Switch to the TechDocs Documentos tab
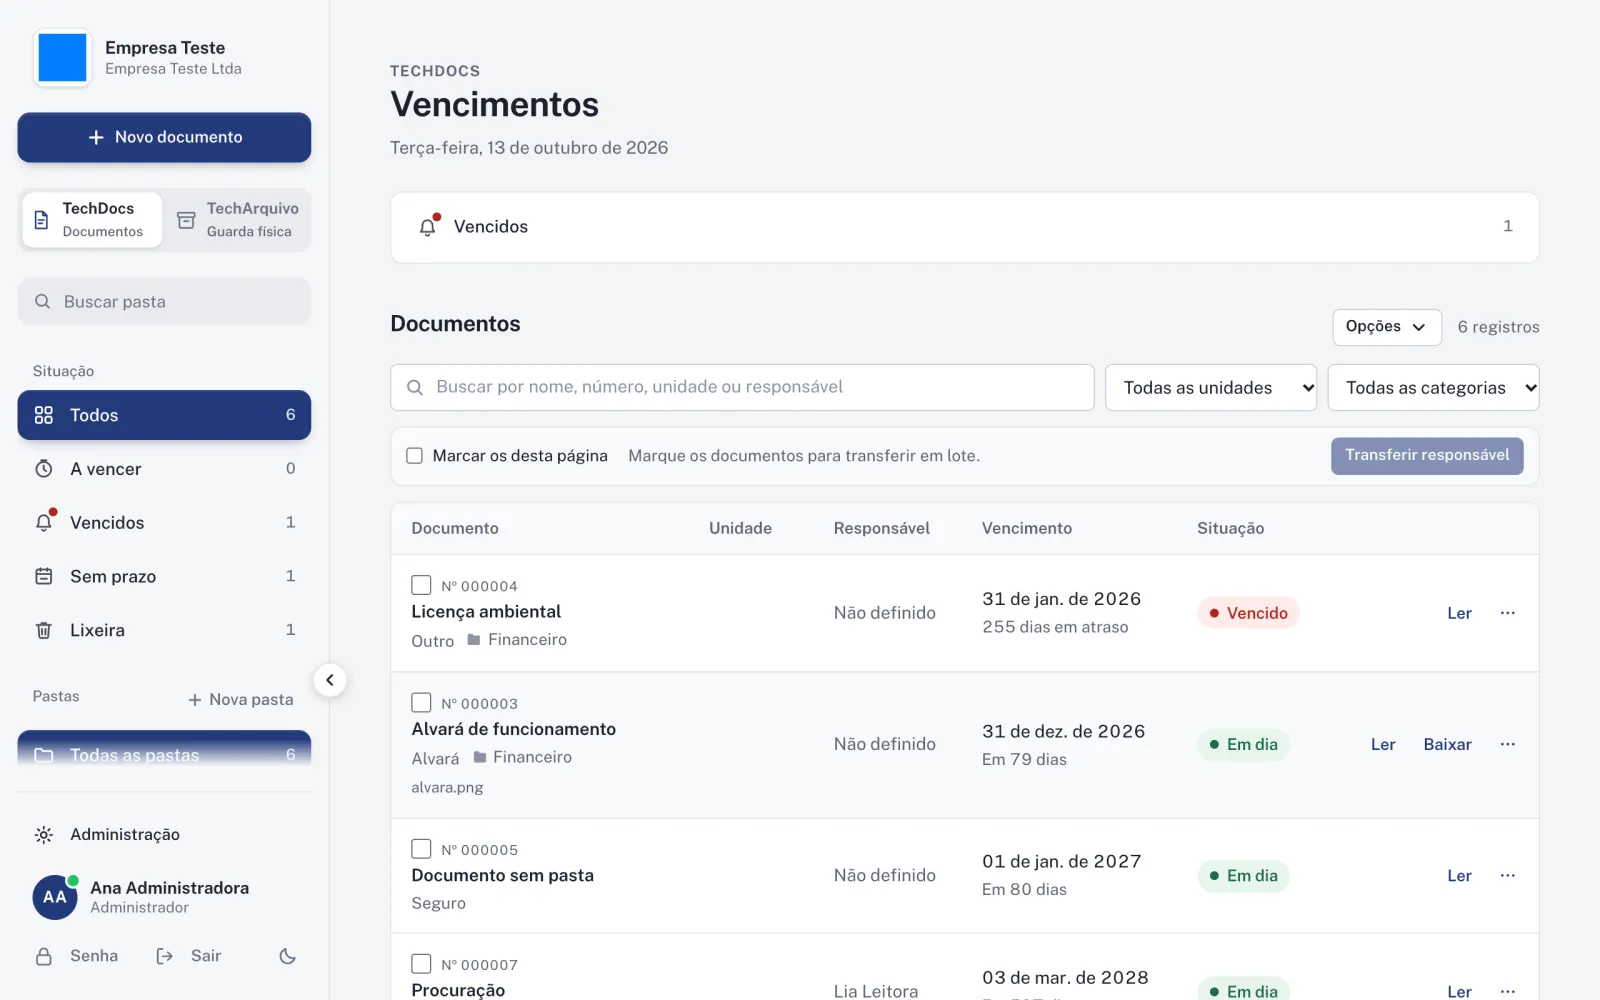 click(92, 220)
